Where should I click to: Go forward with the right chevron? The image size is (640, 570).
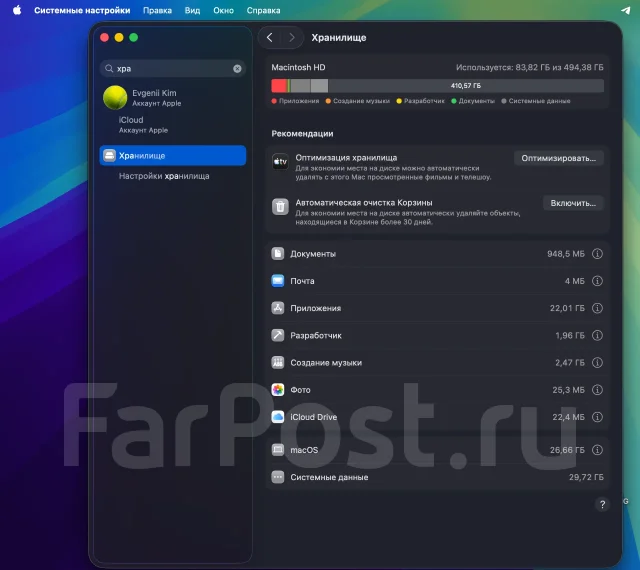tap(291, 38)
